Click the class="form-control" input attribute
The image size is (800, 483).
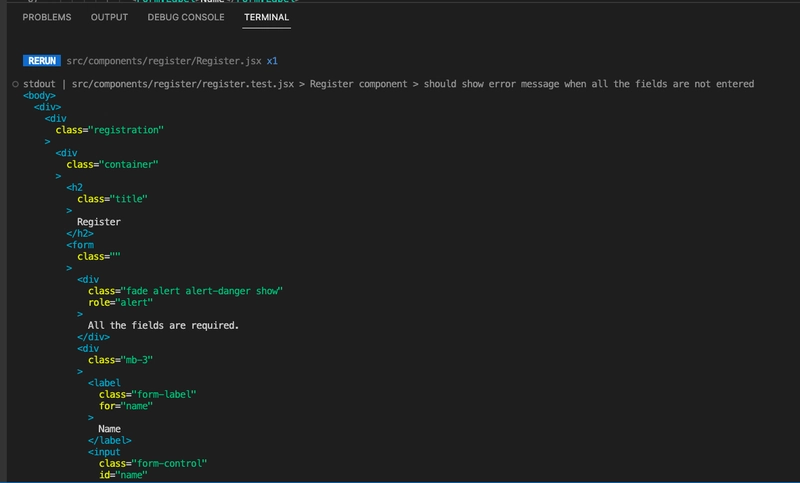tap(153, 464)
